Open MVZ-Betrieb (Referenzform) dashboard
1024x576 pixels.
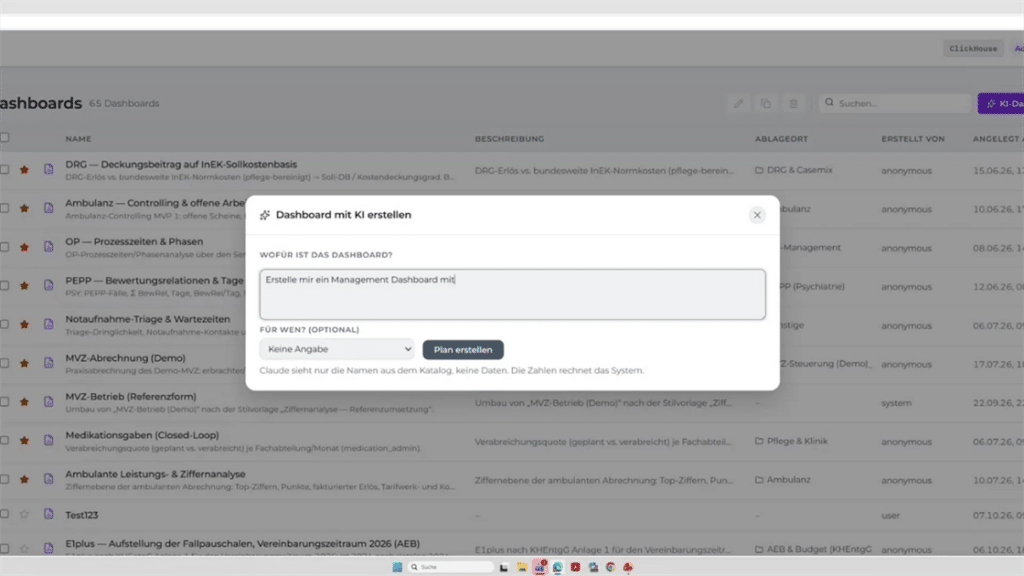131,396
